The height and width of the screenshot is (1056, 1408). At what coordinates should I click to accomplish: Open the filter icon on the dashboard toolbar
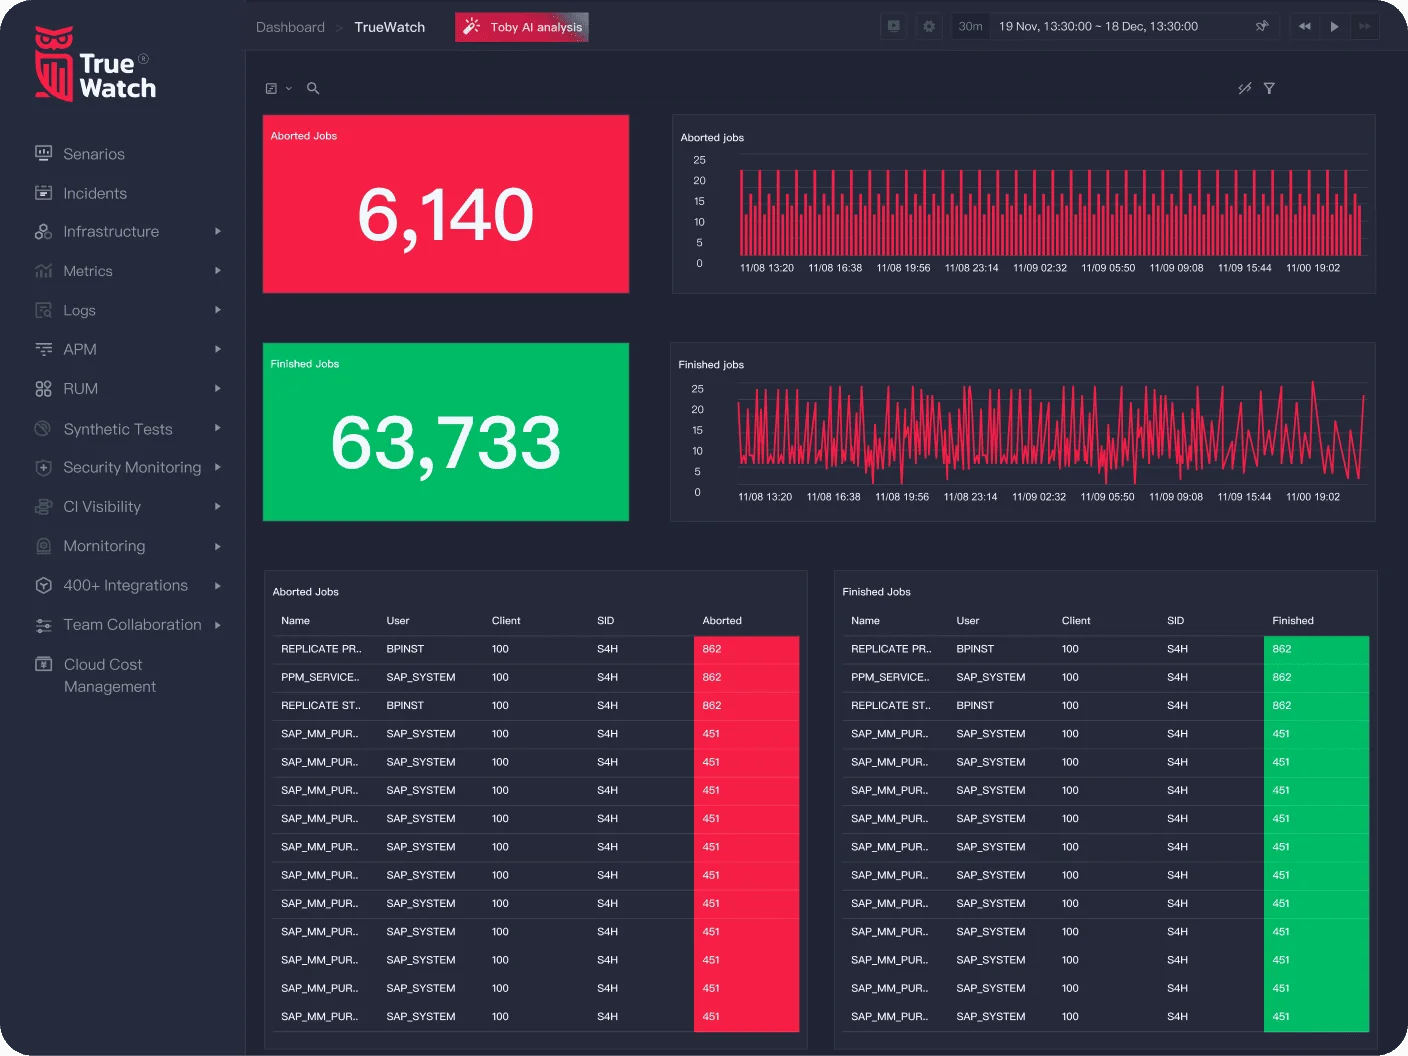pyautogui.click(x=1269, y=88)
